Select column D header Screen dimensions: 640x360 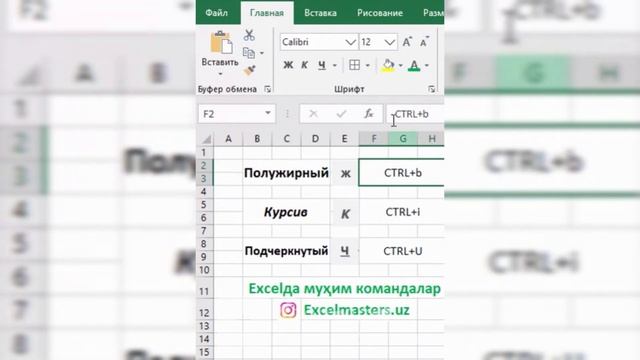tap(316, 139)
